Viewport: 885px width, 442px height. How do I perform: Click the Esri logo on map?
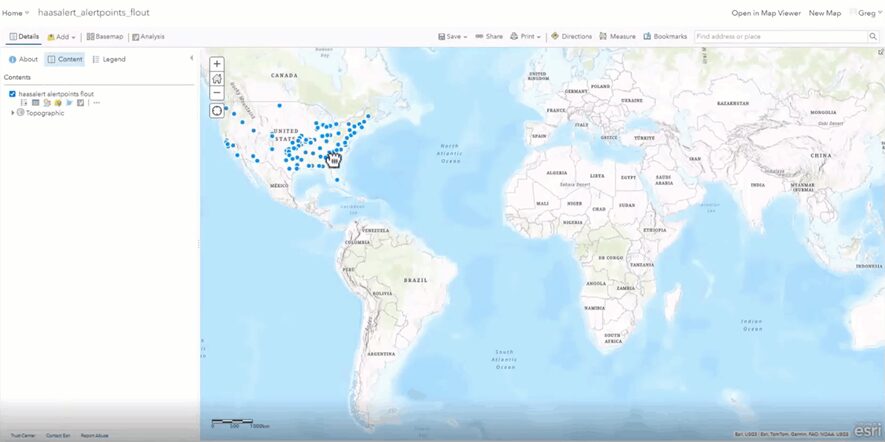click(x=867, y=430)
